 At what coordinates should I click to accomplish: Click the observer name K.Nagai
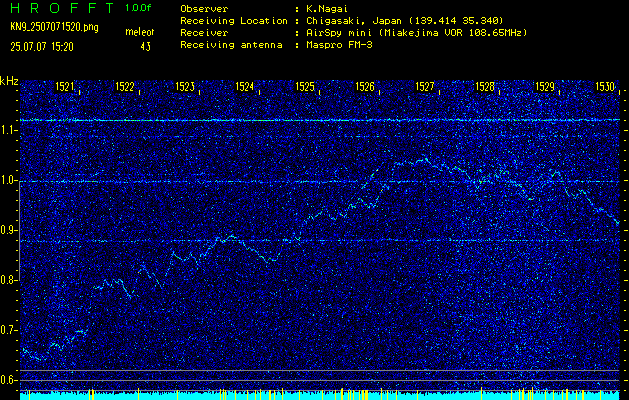(x=327, y=9)
